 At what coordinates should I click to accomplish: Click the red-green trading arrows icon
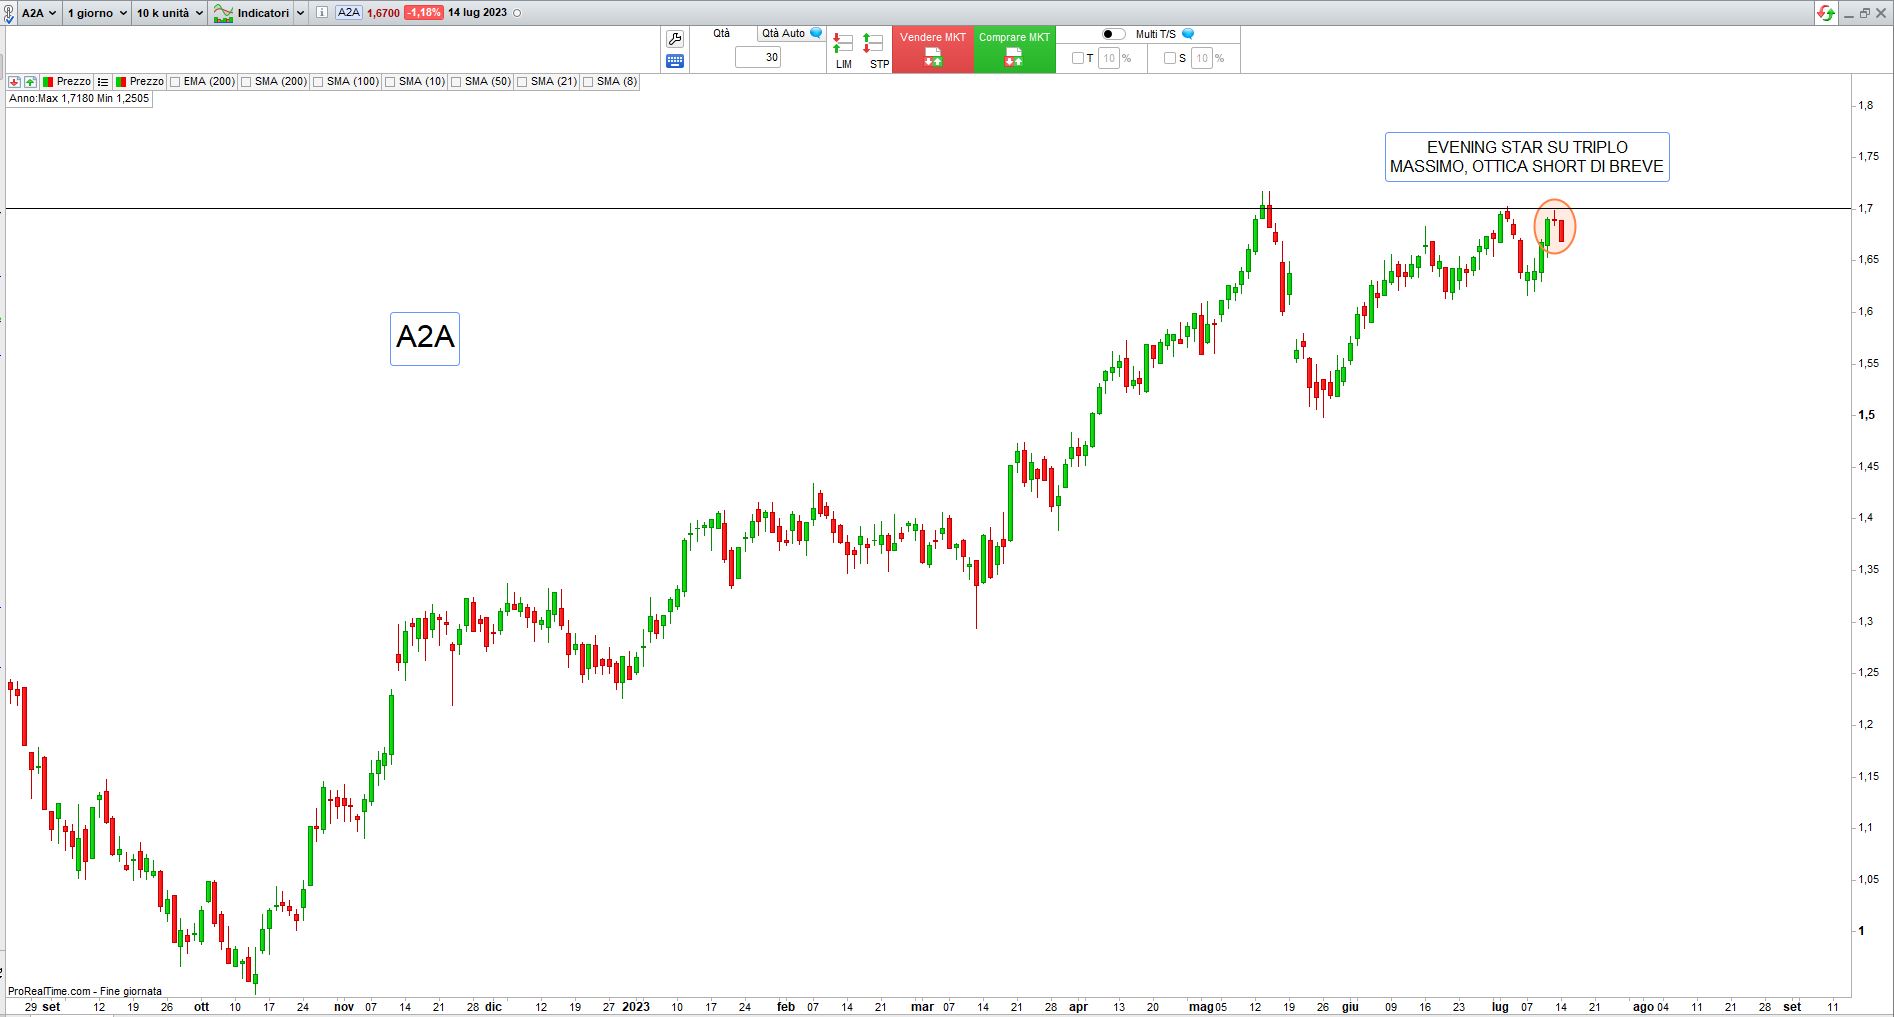[x=1826, y=13]
